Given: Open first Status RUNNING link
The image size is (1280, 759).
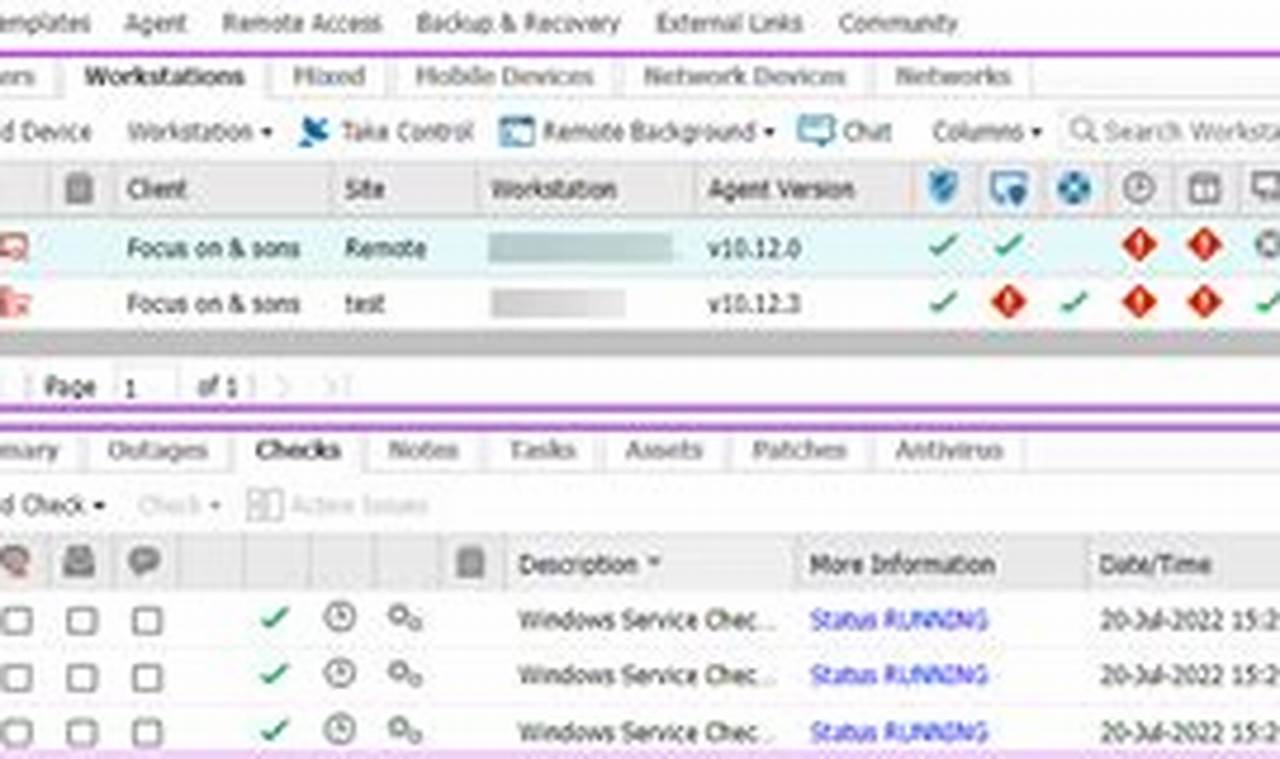Looking at the screenshot, I should [898, 621].
